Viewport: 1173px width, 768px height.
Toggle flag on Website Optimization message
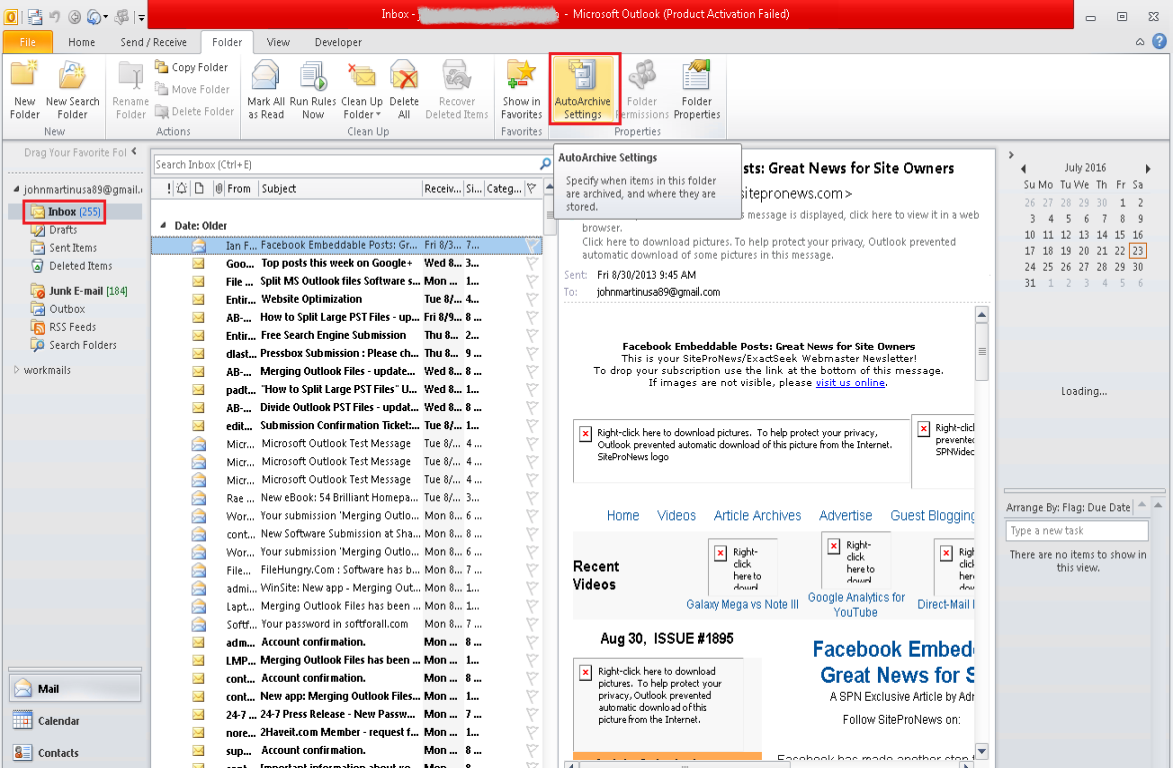(x=532, y=299)
